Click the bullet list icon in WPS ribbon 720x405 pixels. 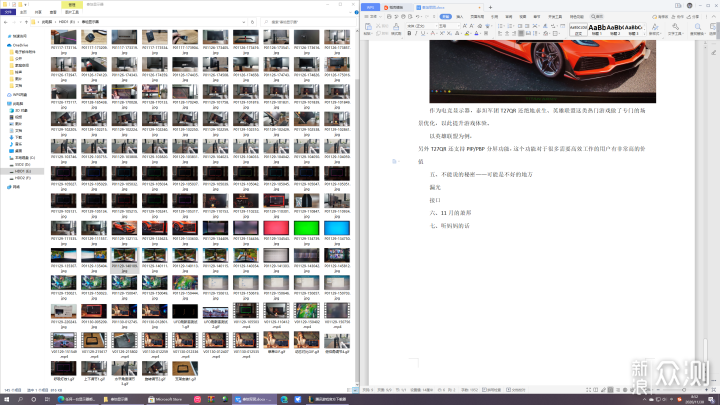(x=501, y=26)
